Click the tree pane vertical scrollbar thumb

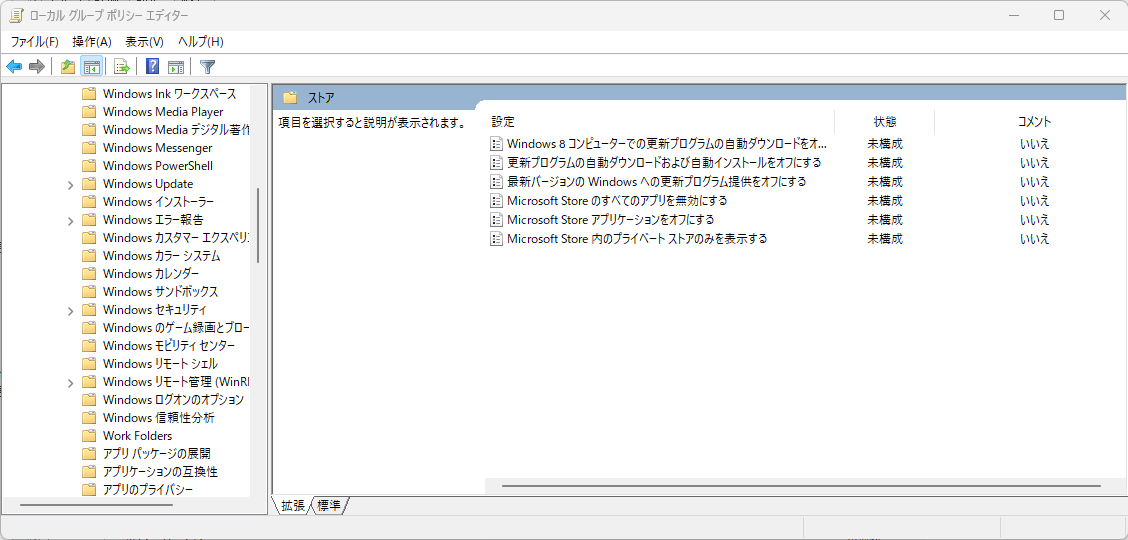click(x=258, y=225)
